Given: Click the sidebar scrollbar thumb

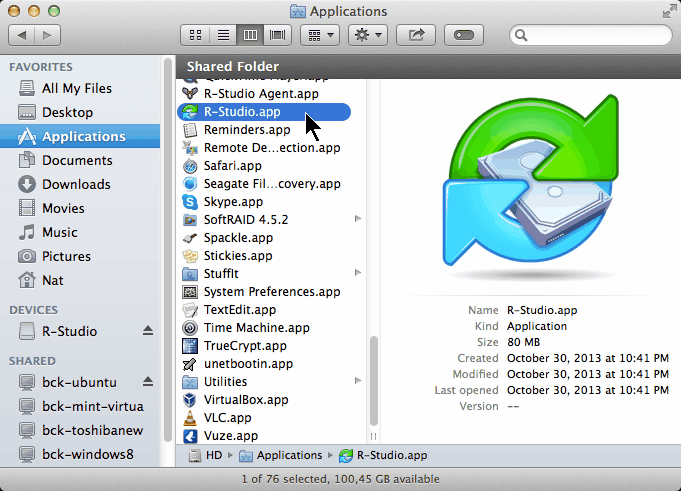Looking at the screenshot, I should 168,250.
